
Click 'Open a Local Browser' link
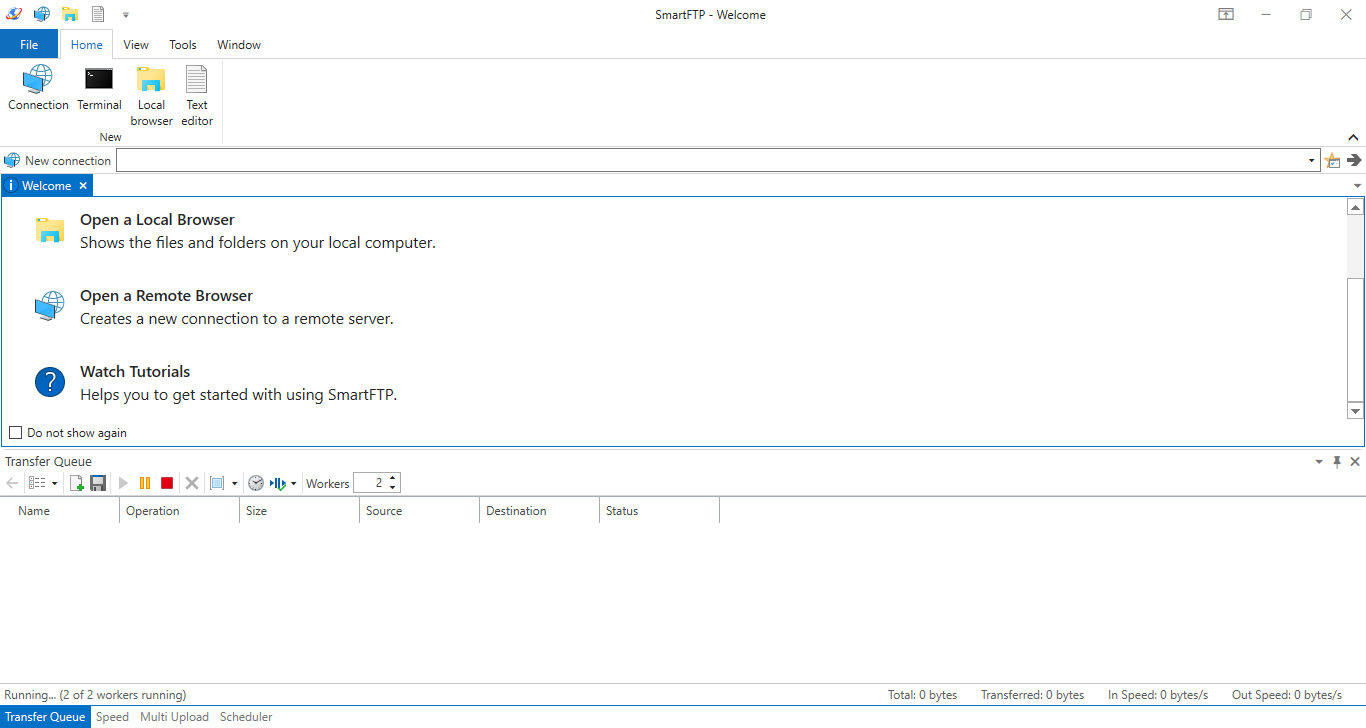click(157, 220)
